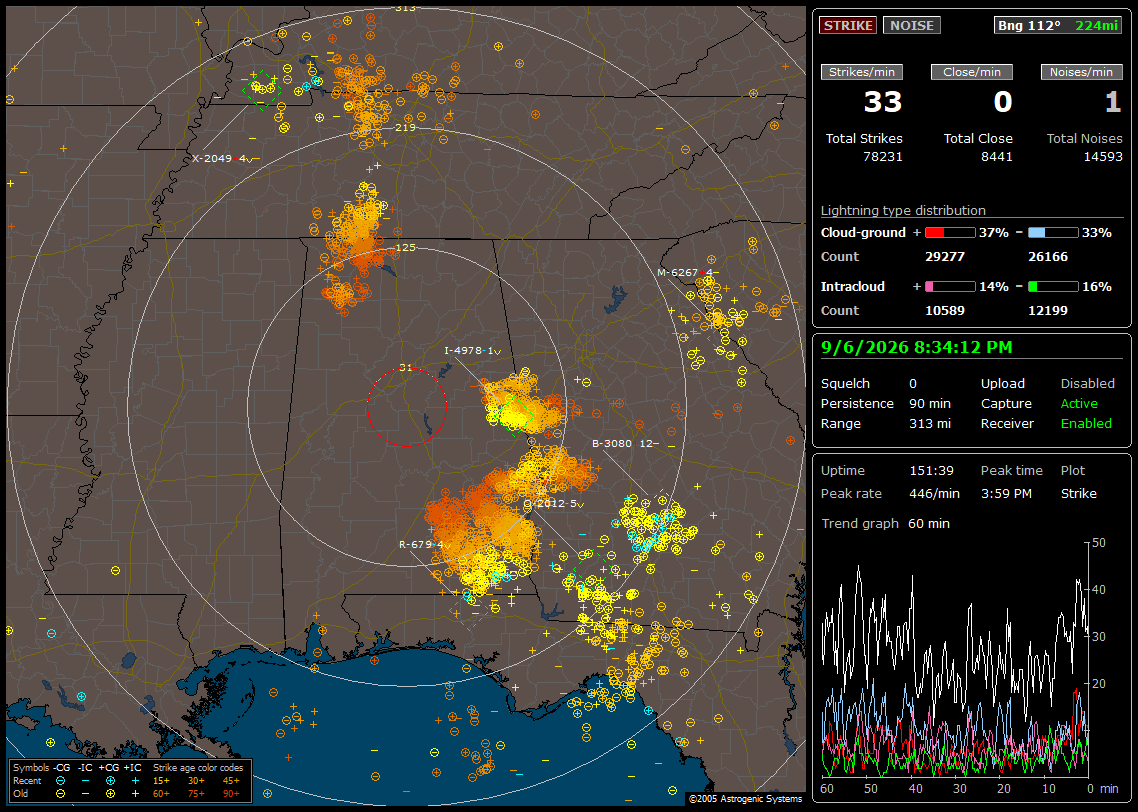
Task: Click the red positive cloud-ground bar
Action: pyautogui.click(x=950, y=233)
